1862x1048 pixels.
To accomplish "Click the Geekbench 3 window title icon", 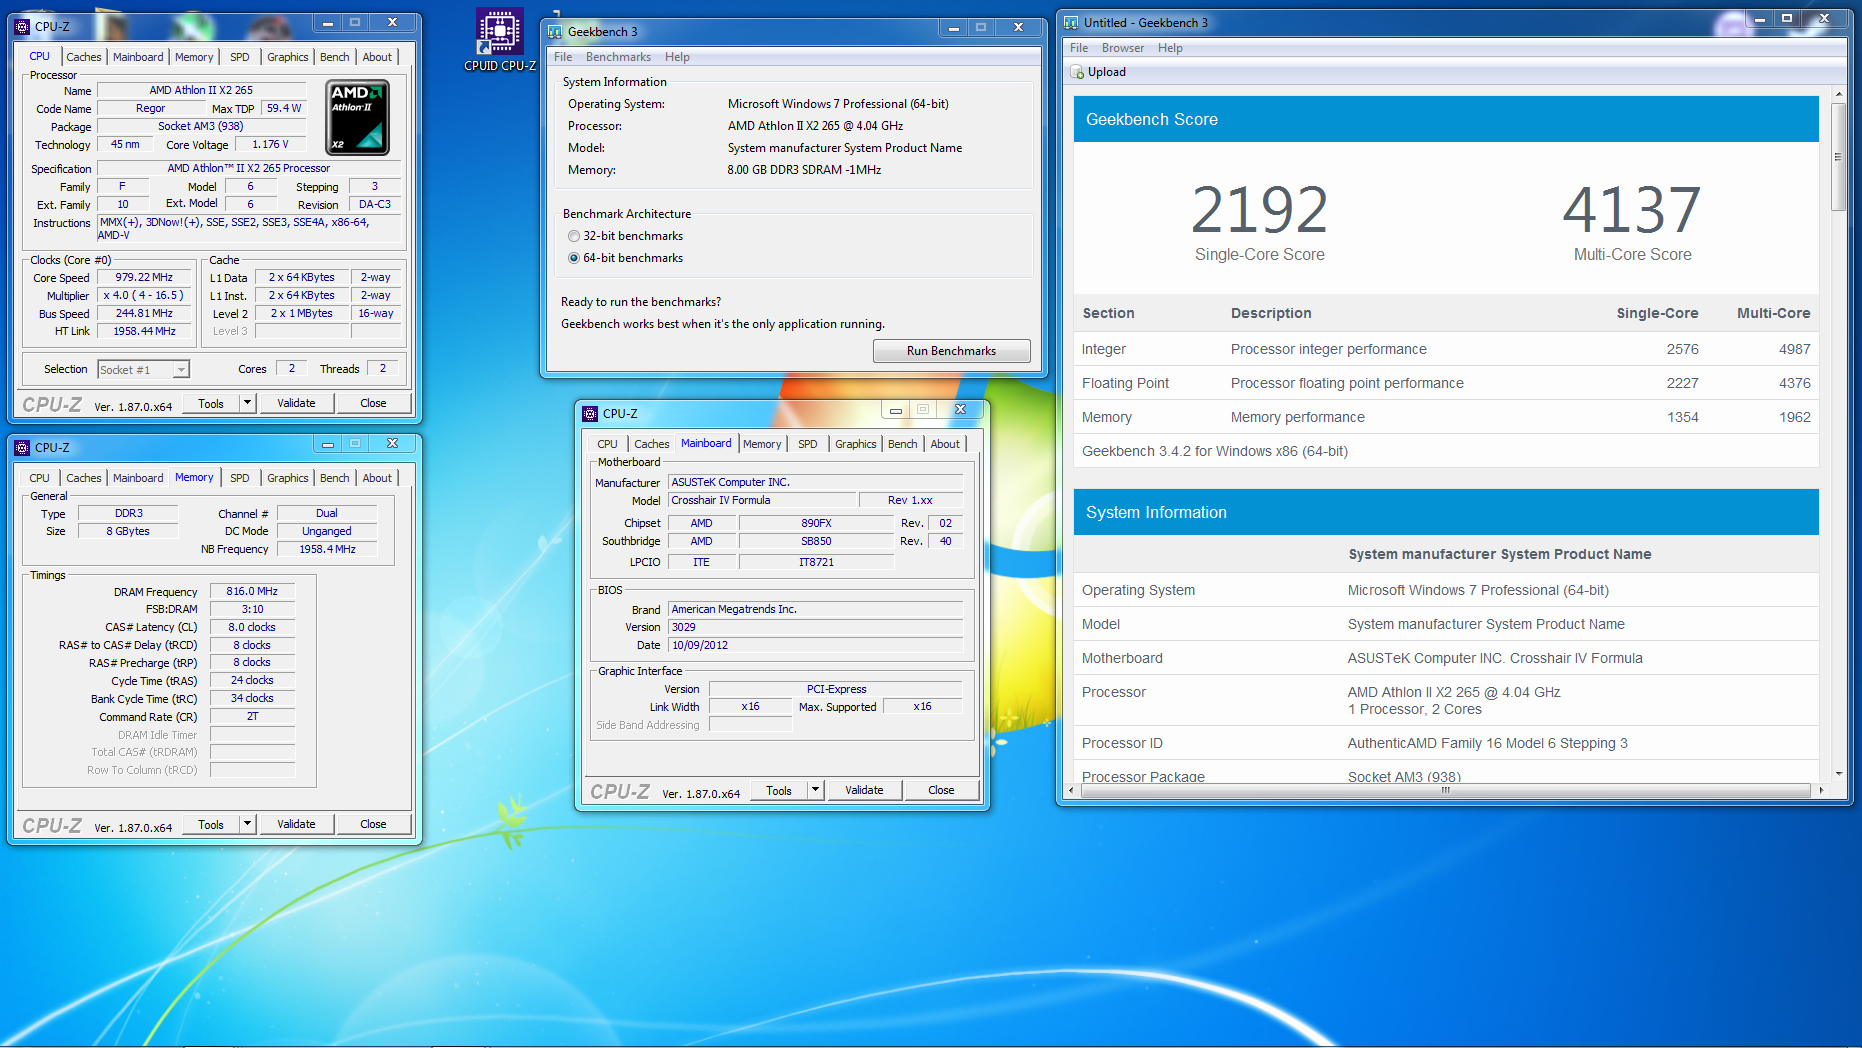I will coord(555,31).
